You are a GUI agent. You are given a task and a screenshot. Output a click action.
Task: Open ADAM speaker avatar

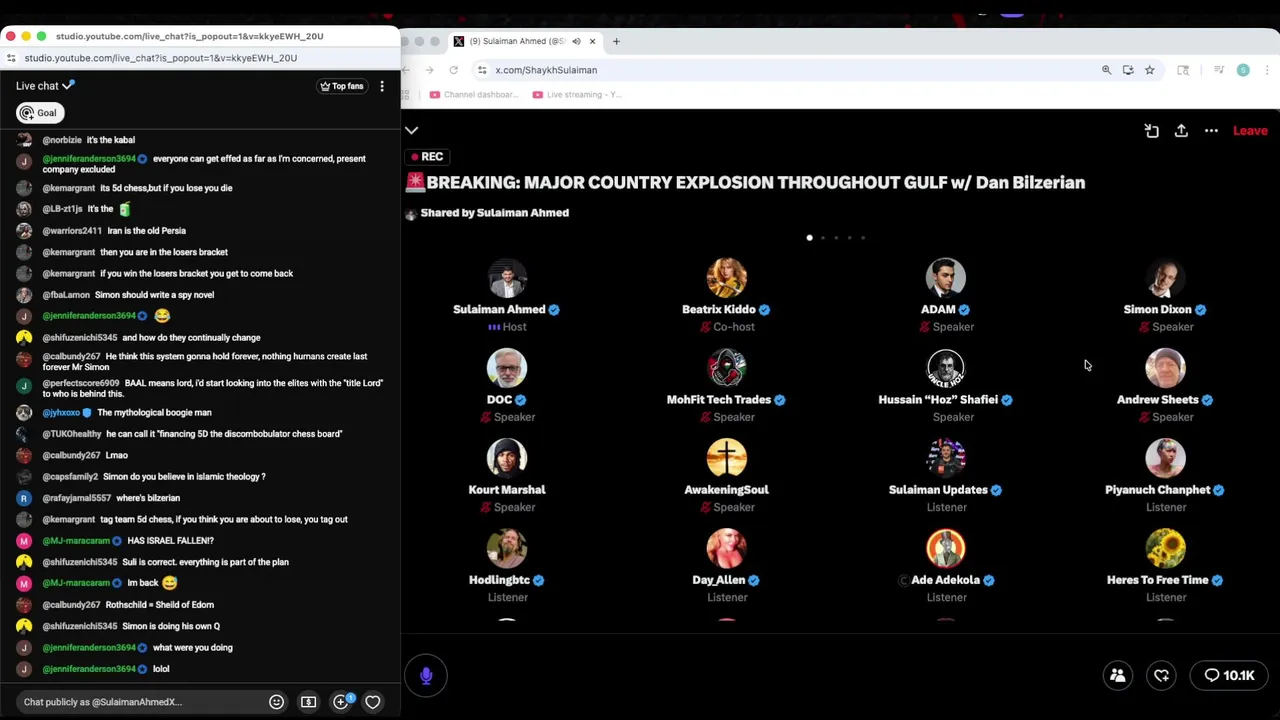coord(946,278)
